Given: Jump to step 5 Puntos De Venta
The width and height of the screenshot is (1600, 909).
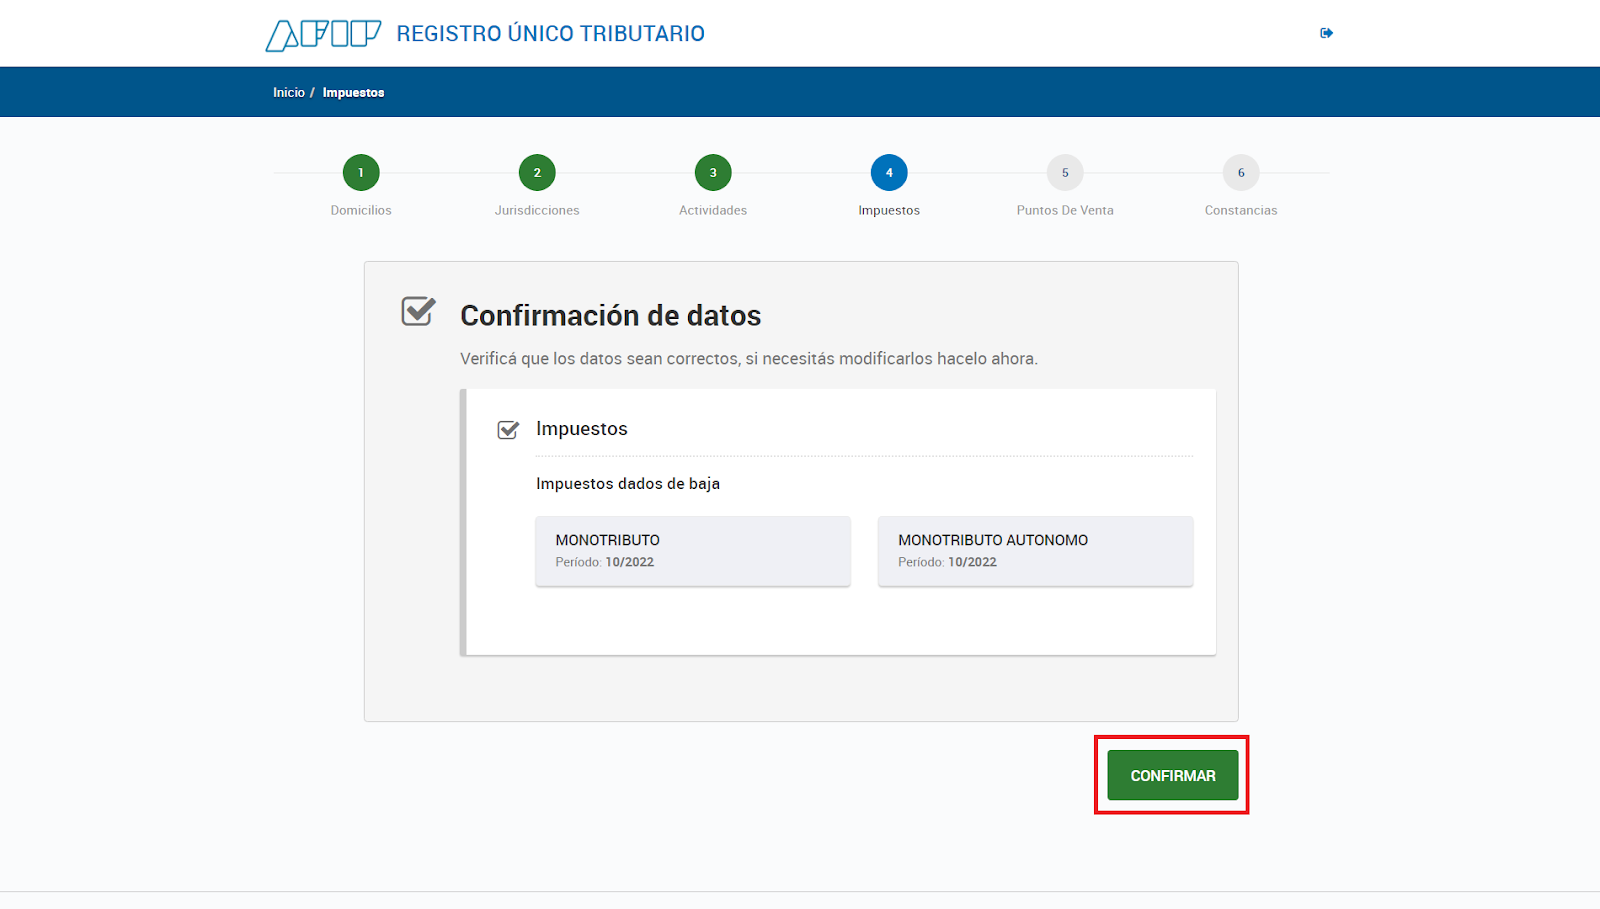Looking at the screenshot, I should 1065,173.
